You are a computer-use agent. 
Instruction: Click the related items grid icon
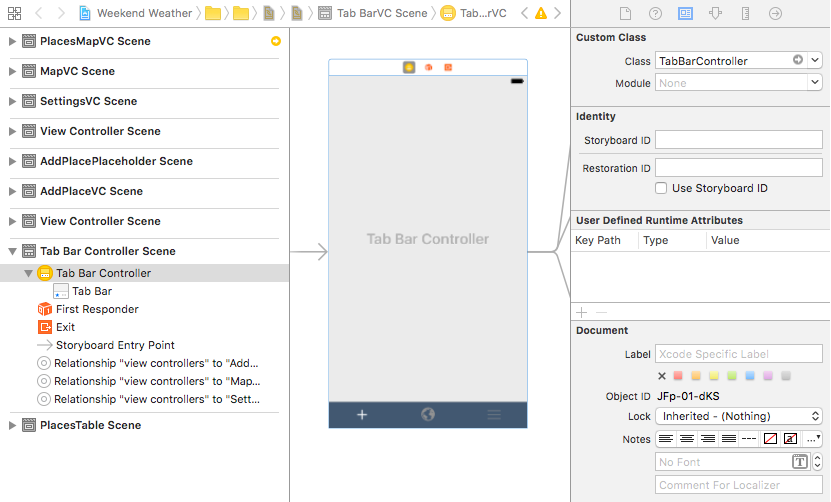click(x=14, y=14)
